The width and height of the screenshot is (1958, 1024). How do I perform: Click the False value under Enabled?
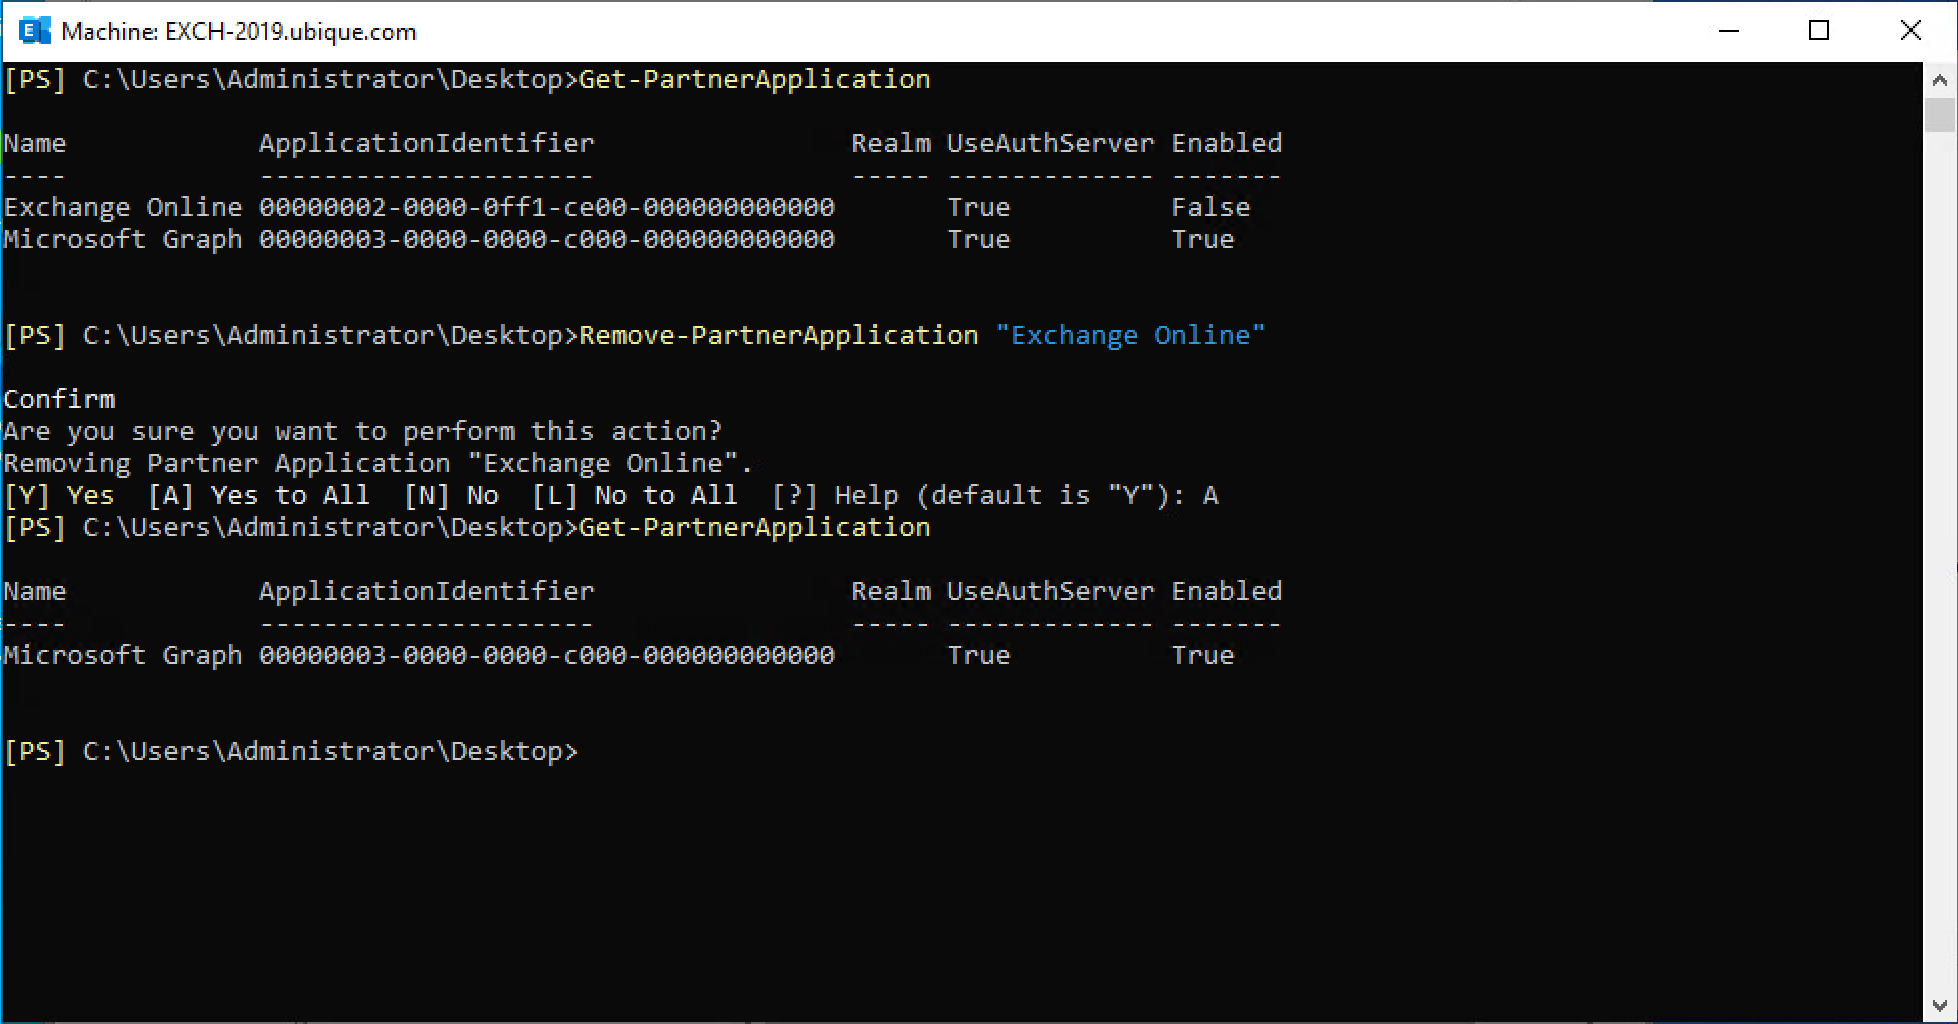(1211, 208)
